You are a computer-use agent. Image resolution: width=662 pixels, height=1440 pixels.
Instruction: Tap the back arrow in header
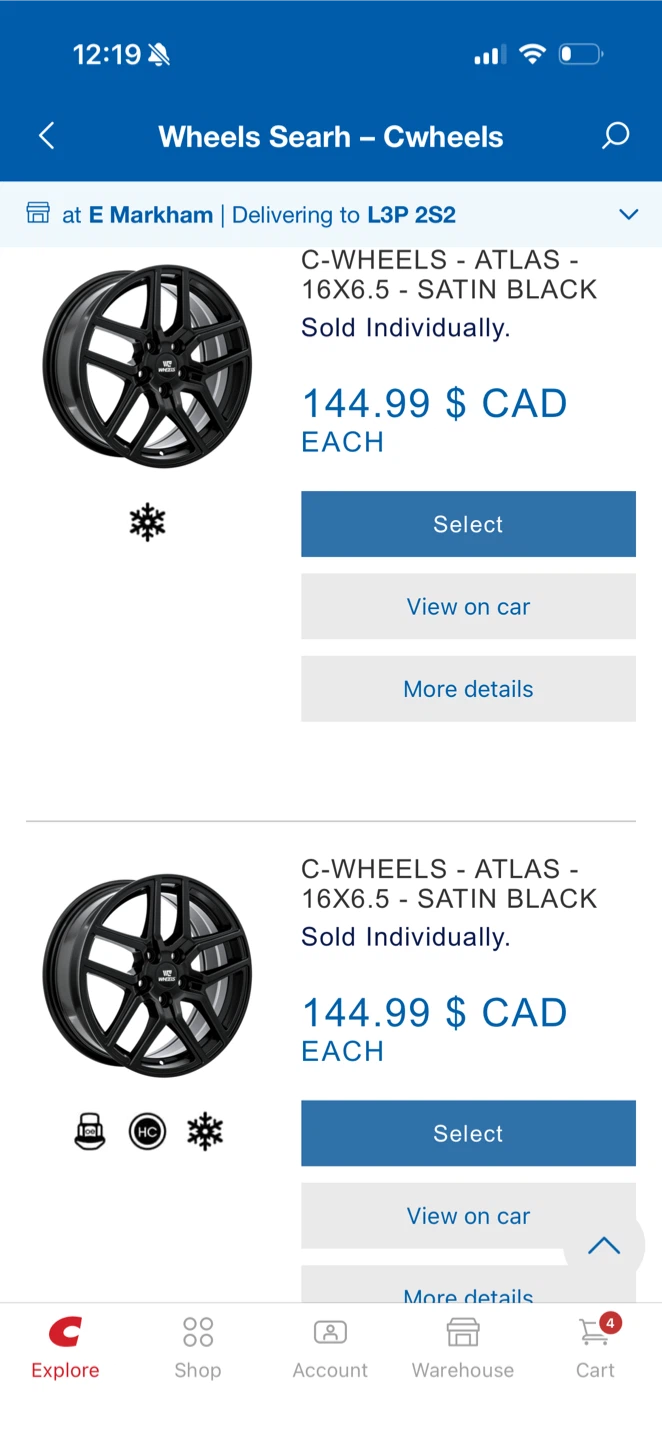pyautogui.click(x=46, y=136)
